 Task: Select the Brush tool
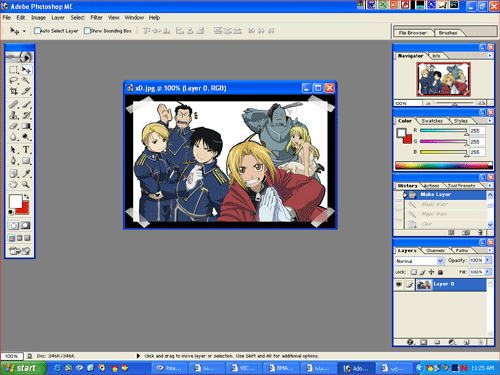(26, 105)
